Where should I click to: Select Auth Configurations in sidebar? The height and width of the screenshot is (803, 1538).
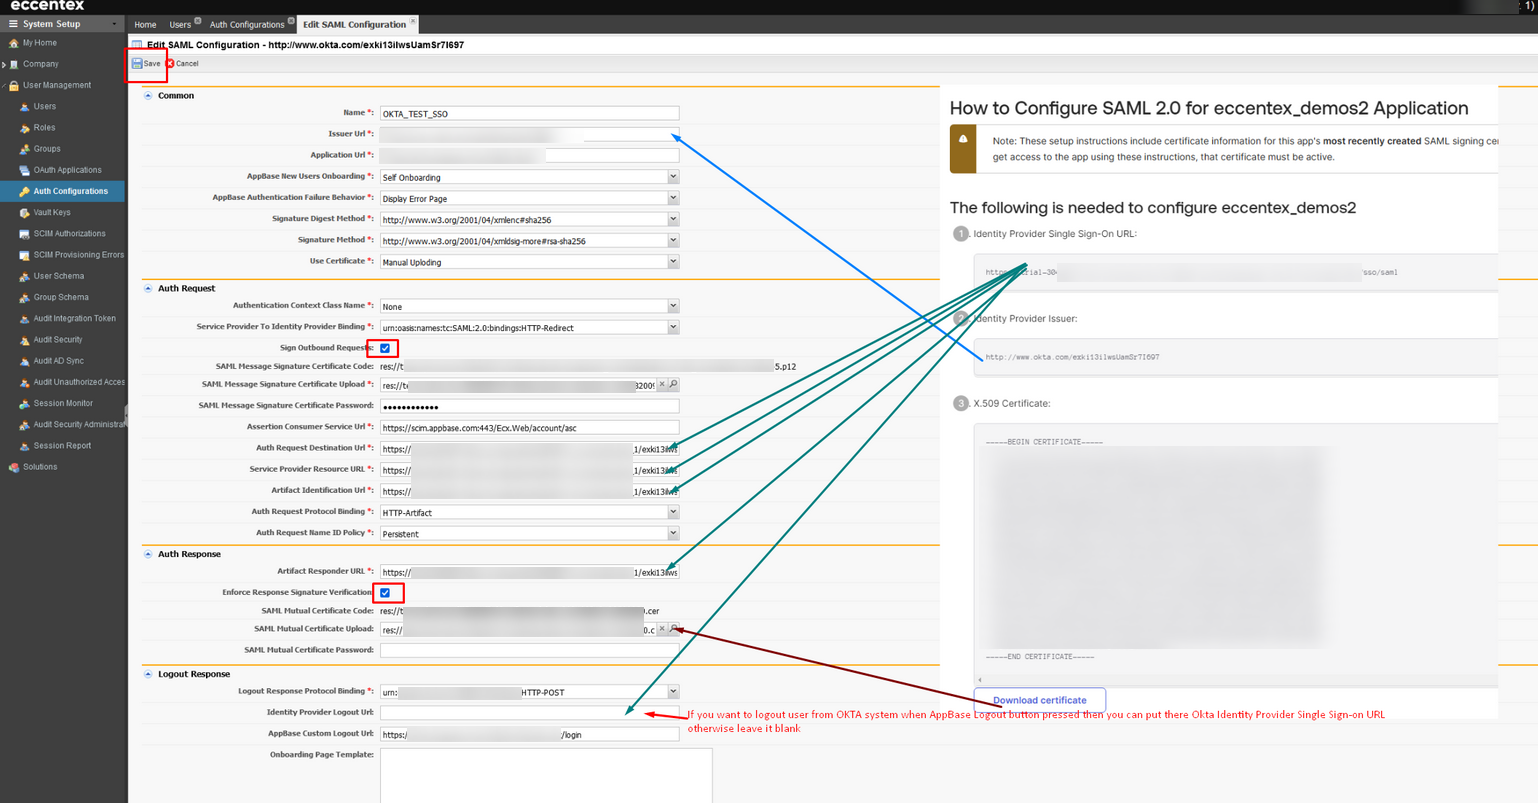[x=70, y=191]
